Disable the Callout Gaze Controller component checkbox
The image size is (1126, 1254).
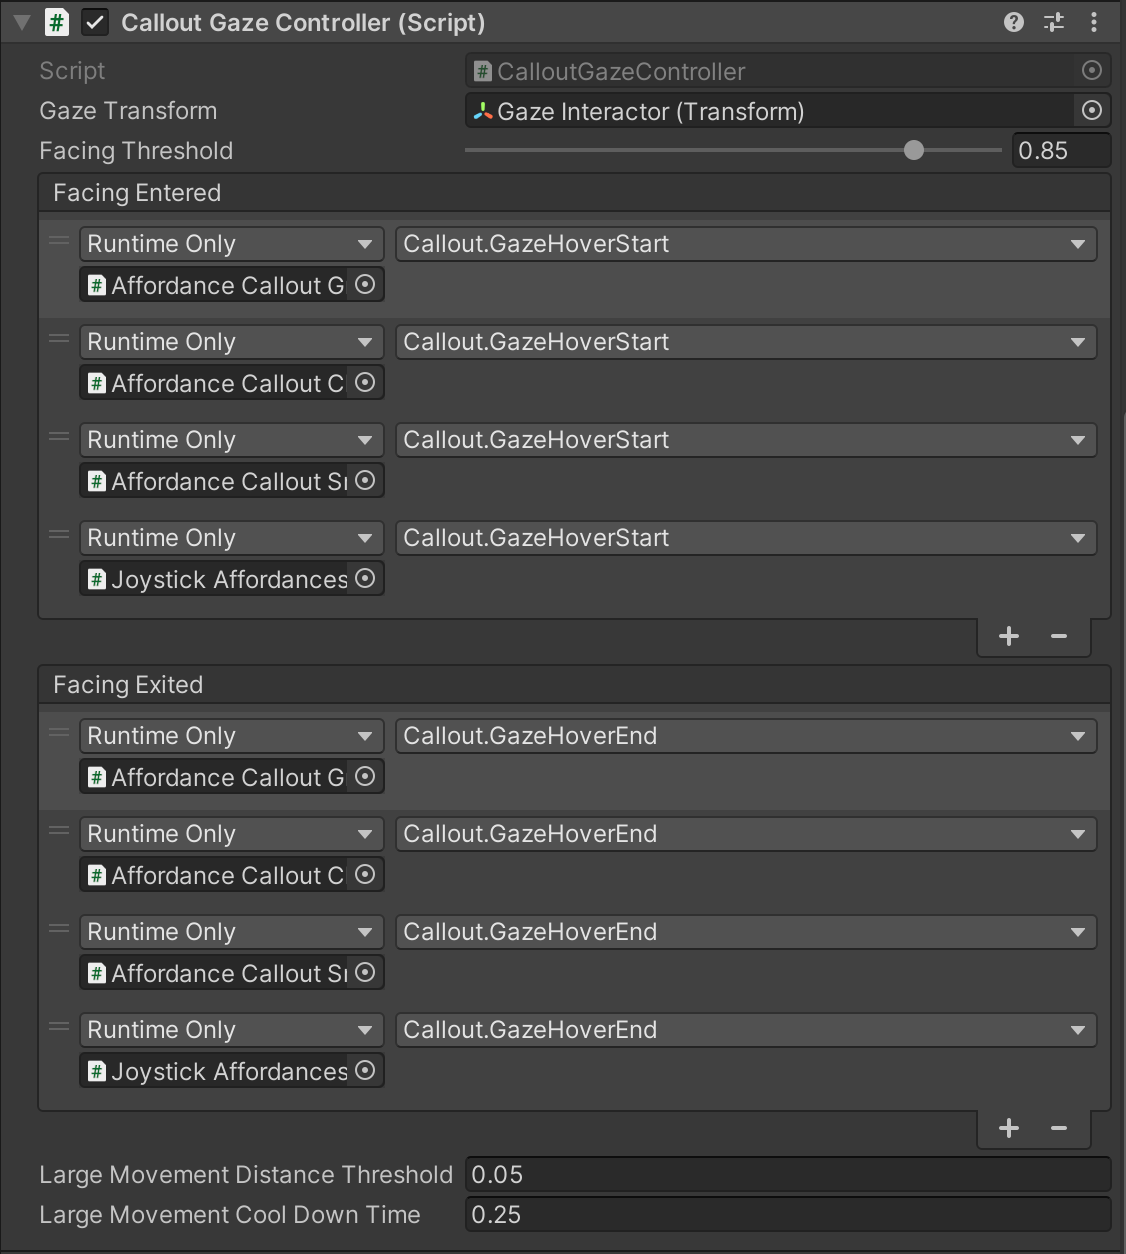click(95, 22)
